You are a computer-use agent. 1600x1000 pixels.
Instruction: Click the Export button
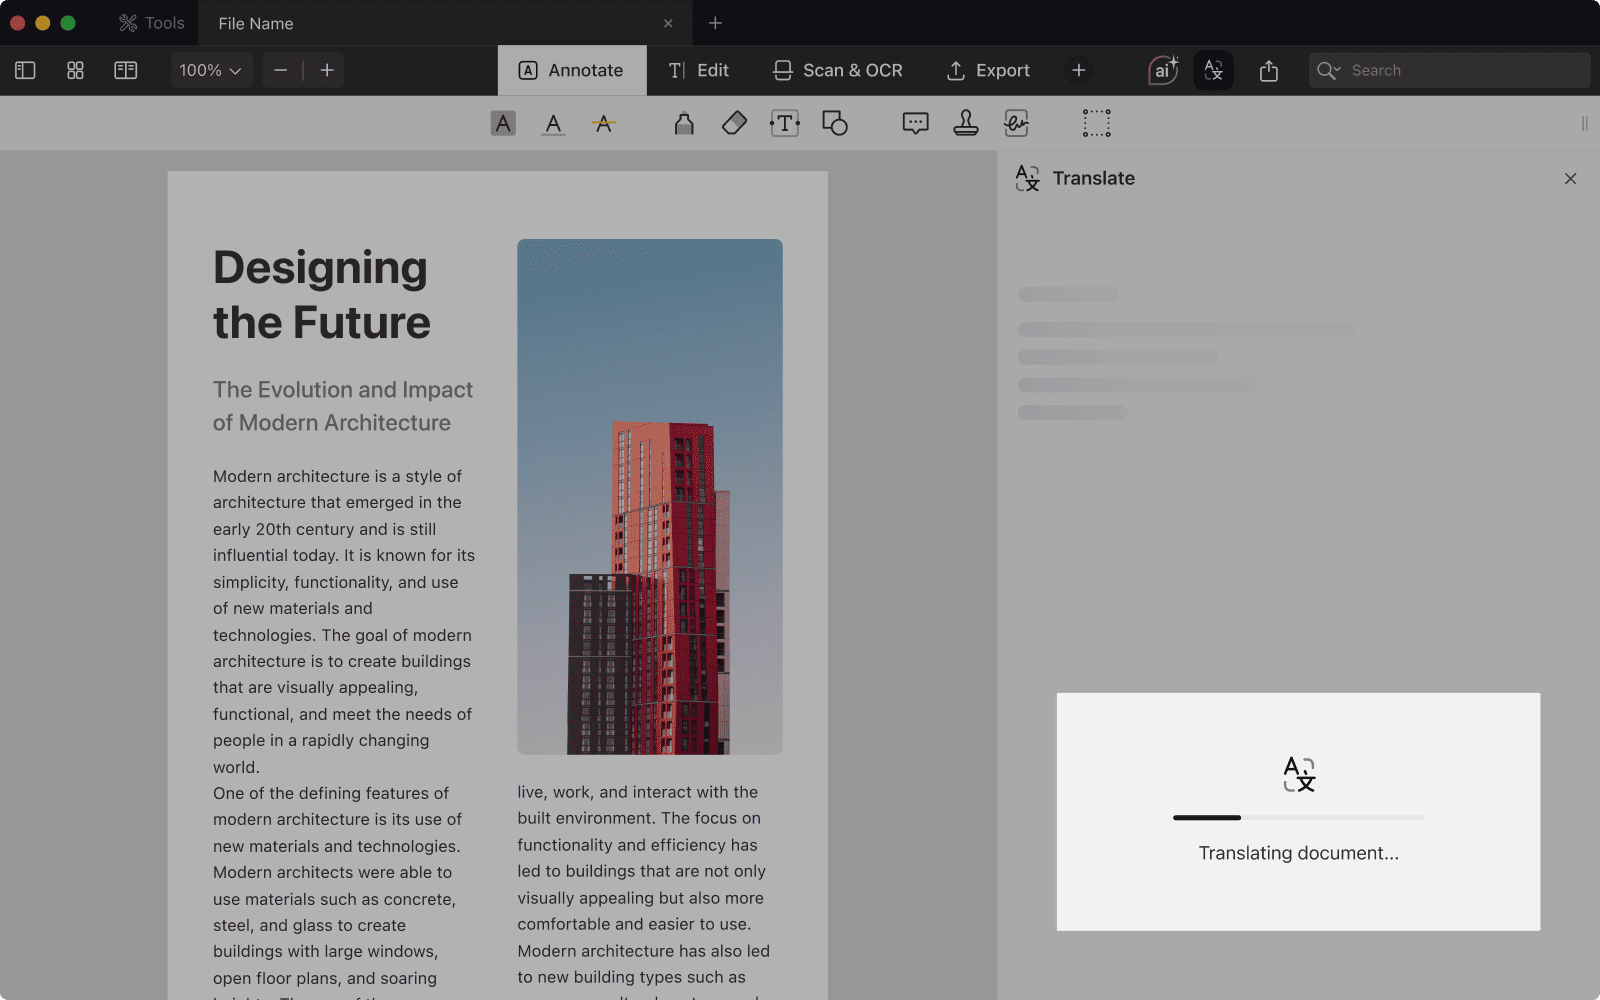pyautogui.click(x=988, y=70)
